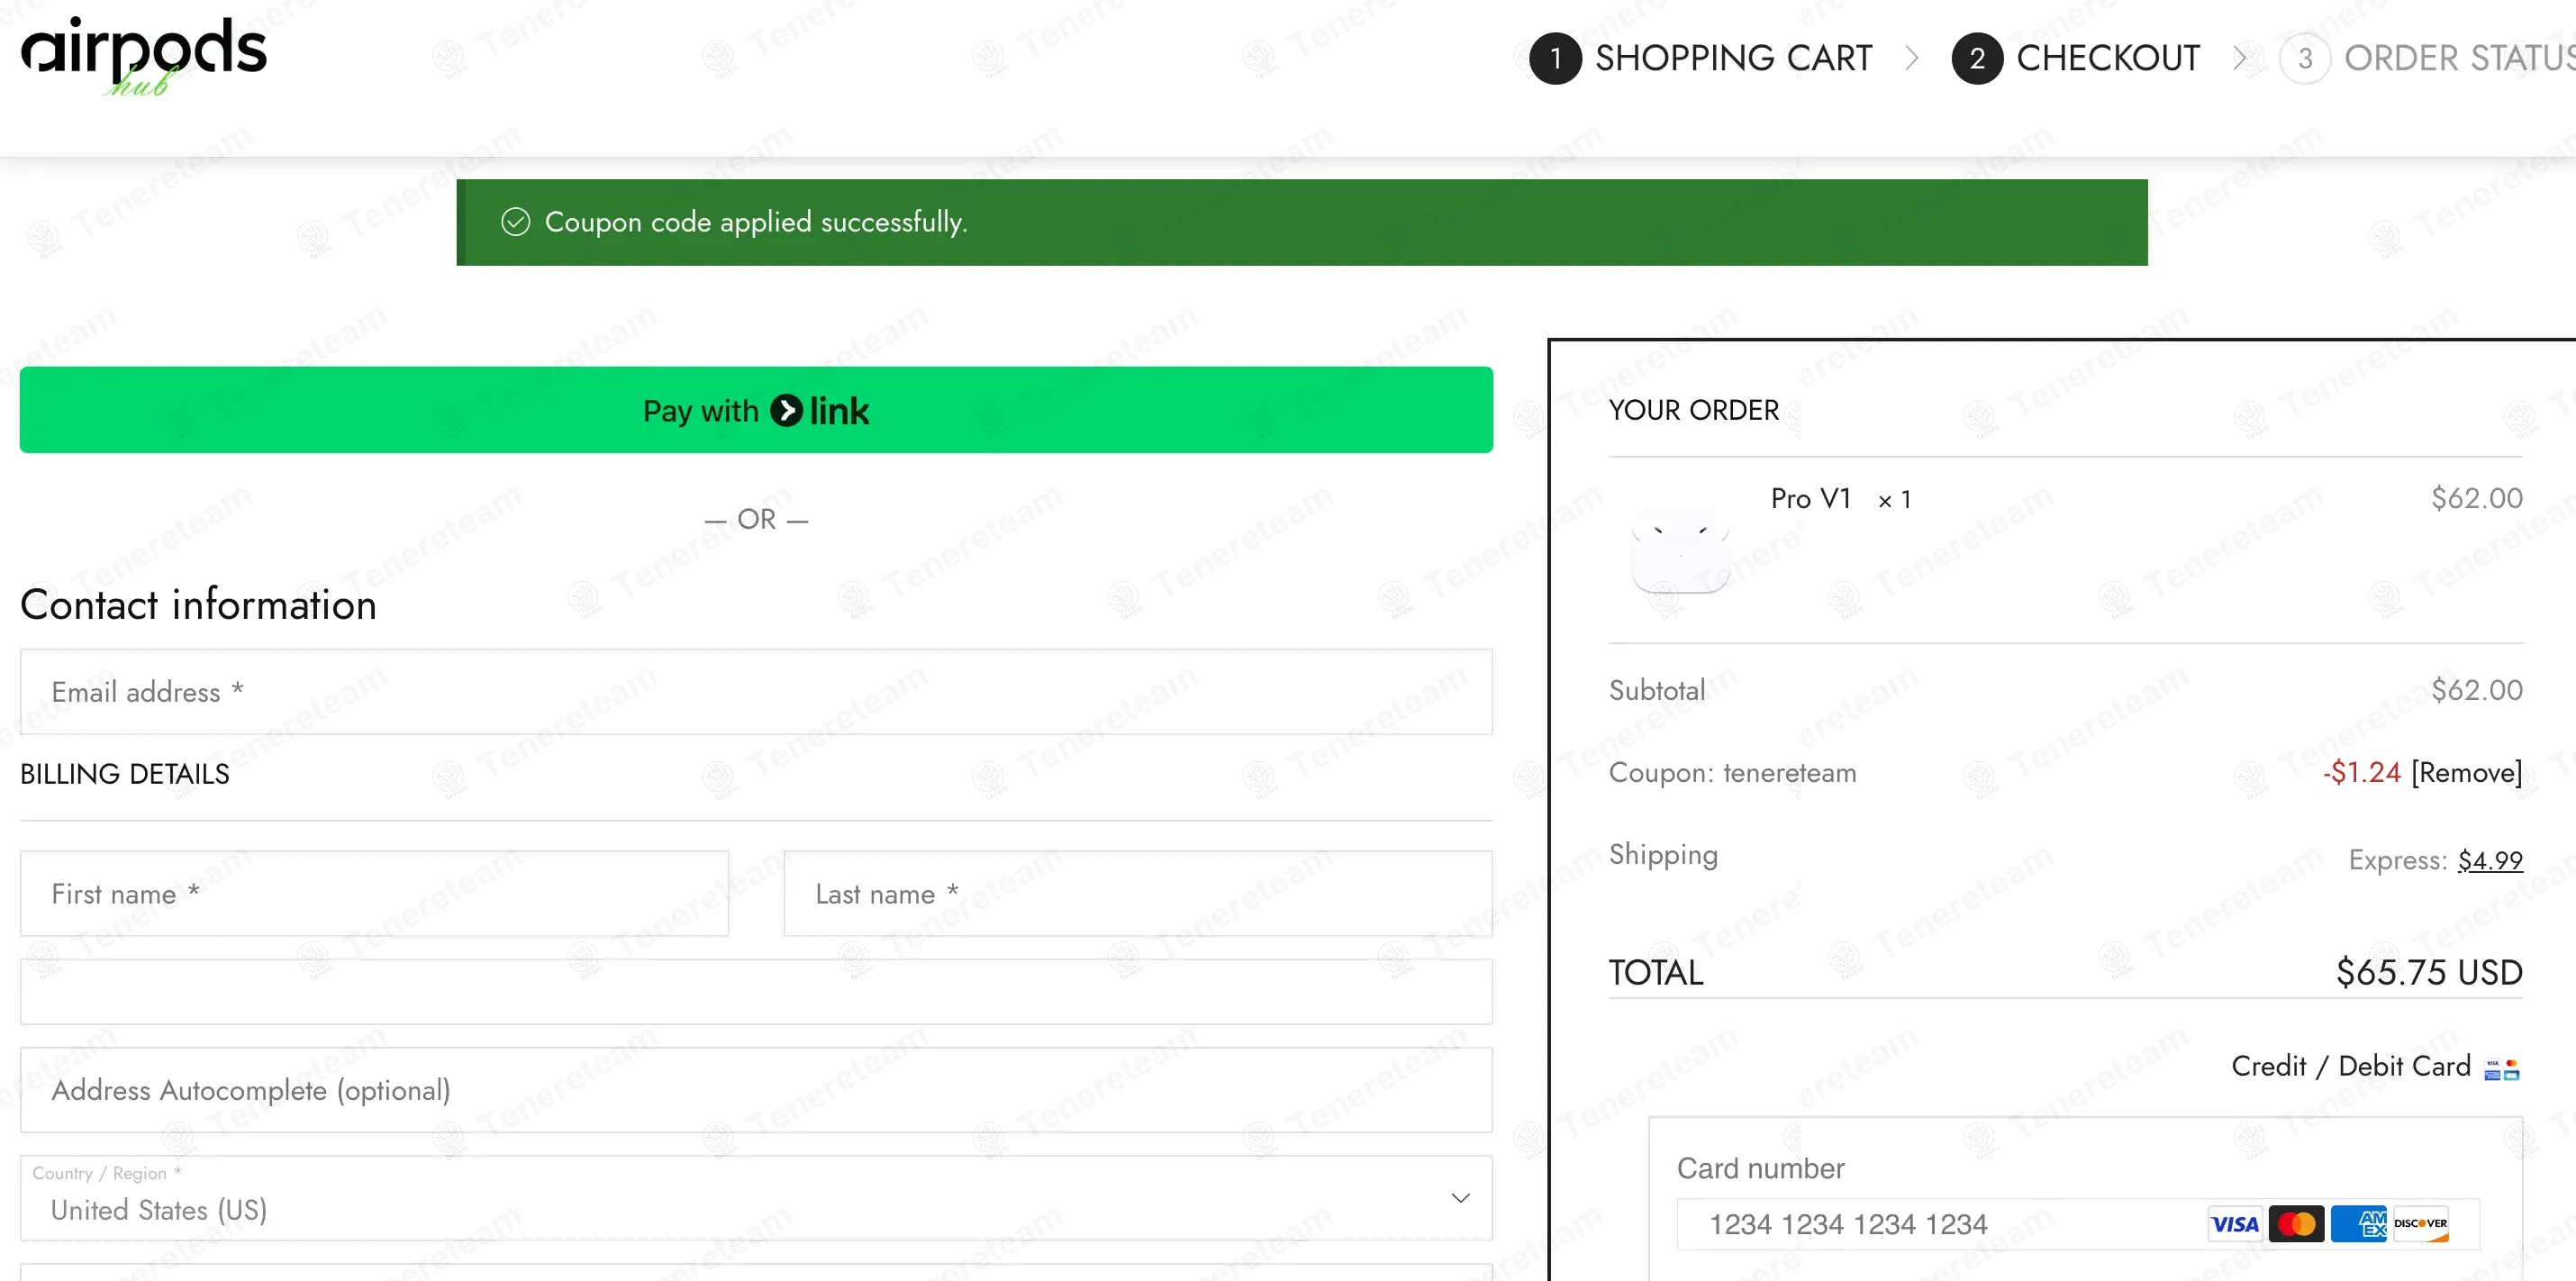Select the Credit / Debit Card payment method

click(x=2350, y=1067)
